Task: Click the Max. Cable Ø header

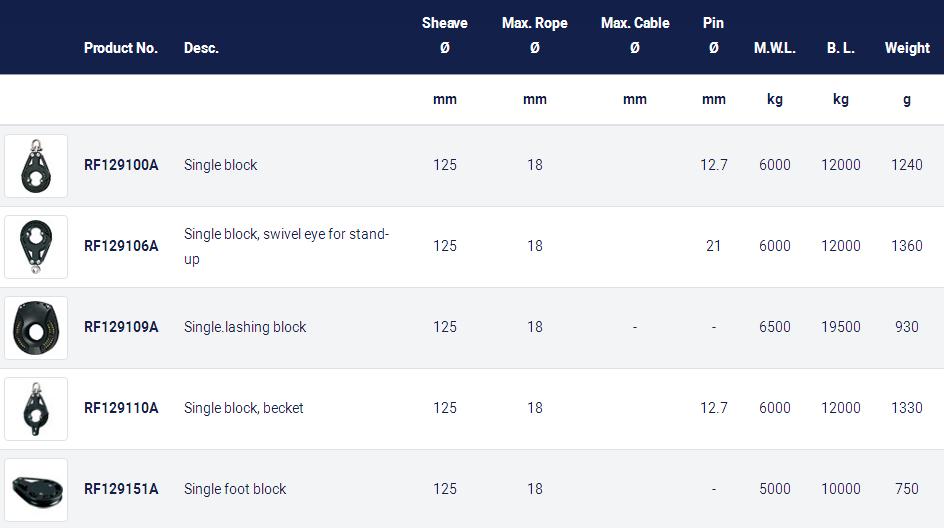Action: click(635, 35)
